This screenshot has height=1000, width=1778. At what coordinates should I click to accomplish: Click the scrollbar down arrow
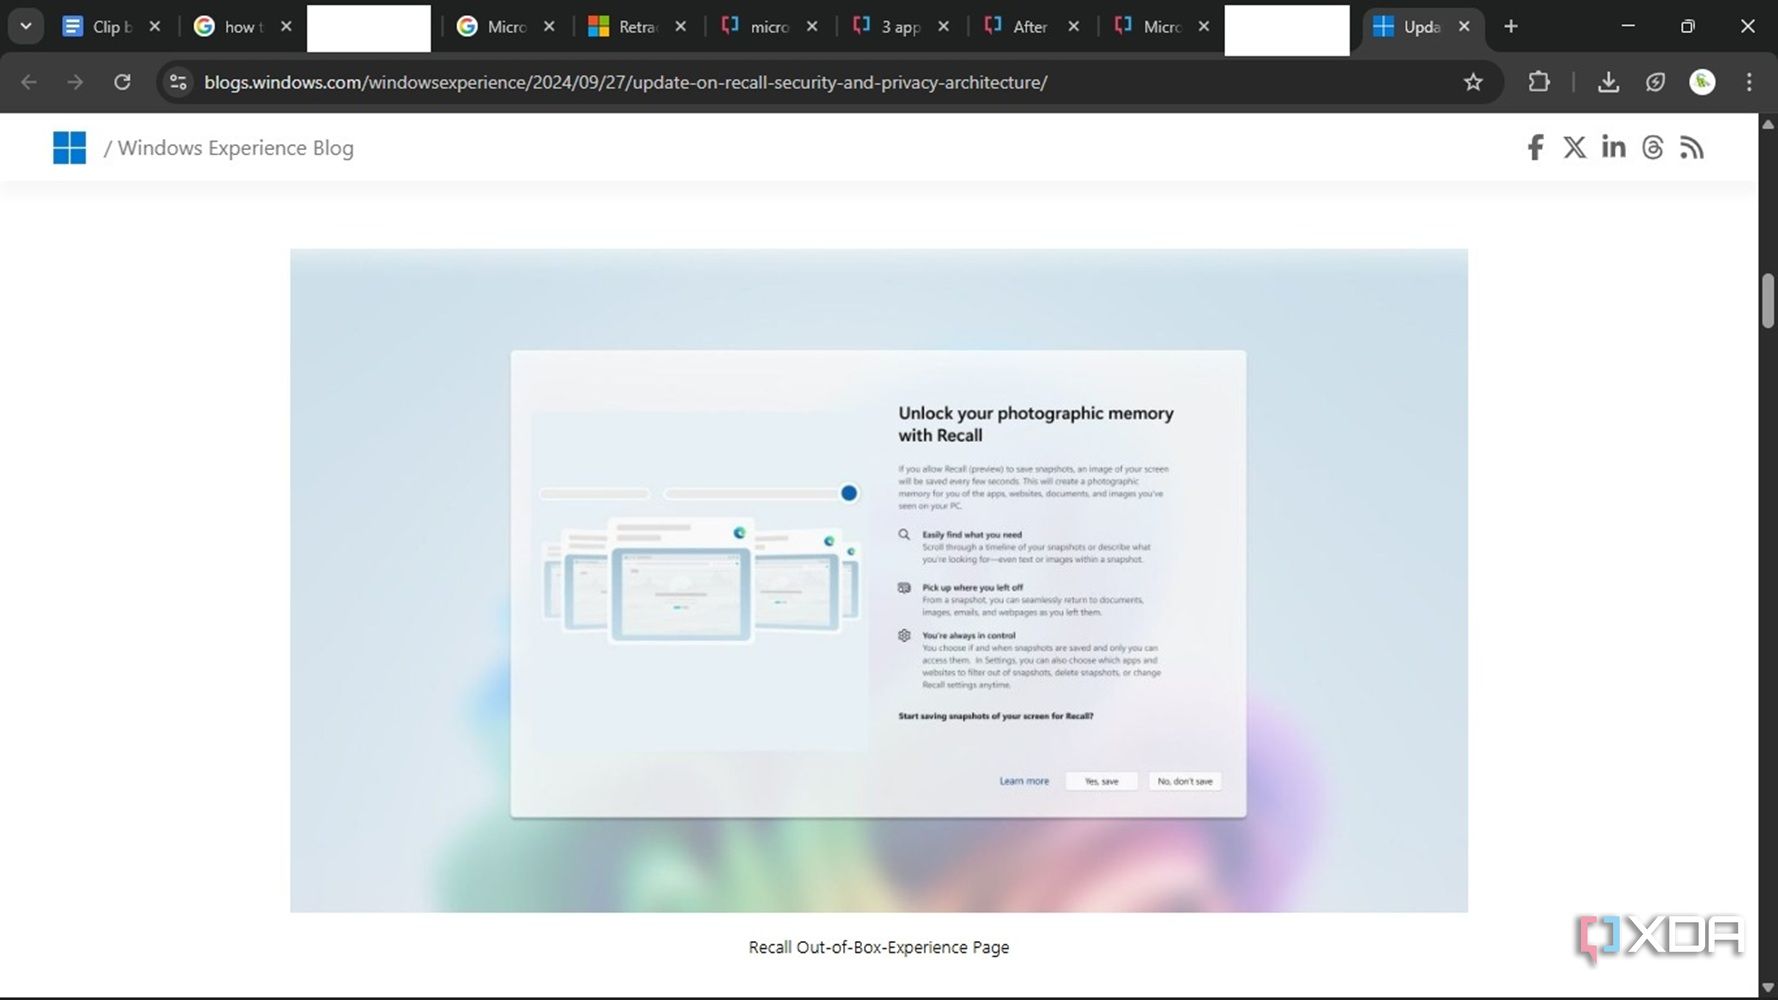(x=1767, y=989)
